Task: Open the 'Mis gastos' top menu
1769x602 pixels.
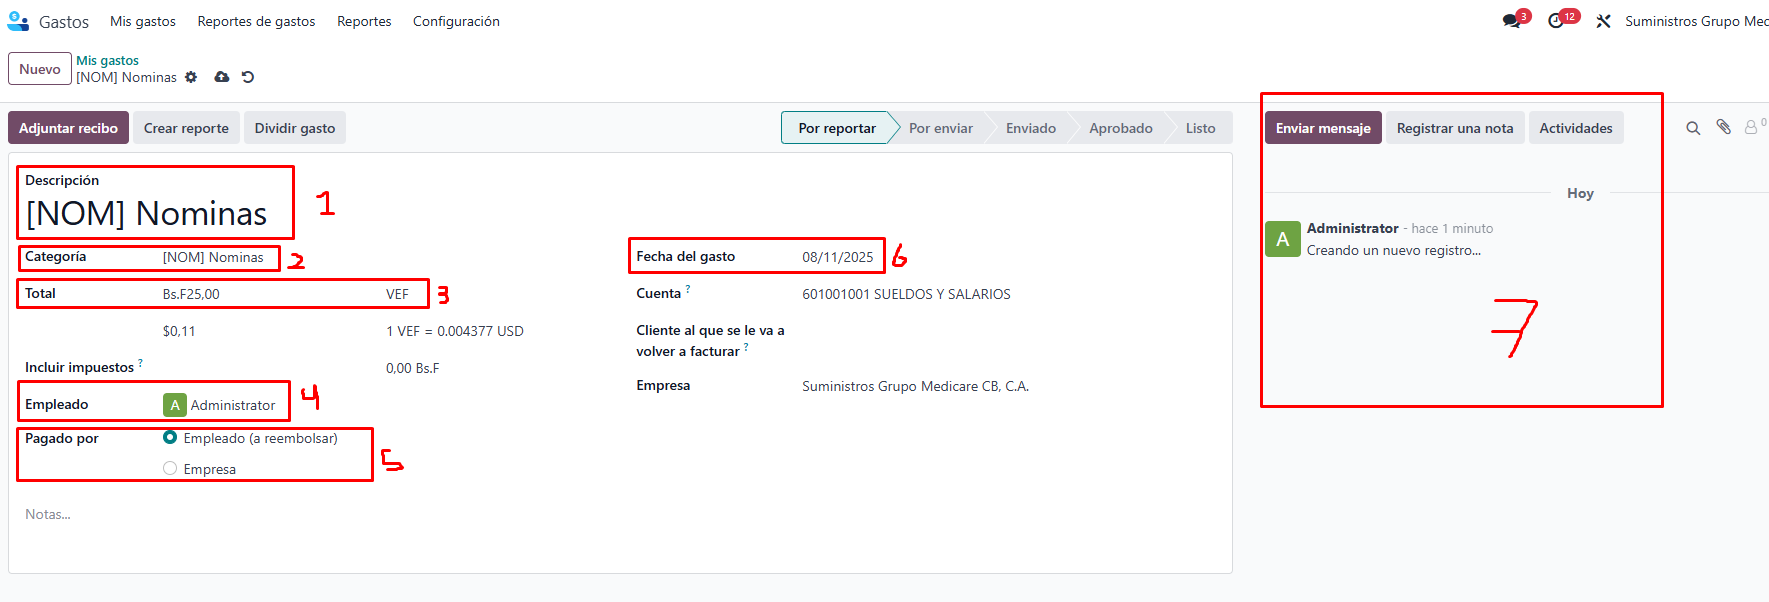Action: coord(143,21)
